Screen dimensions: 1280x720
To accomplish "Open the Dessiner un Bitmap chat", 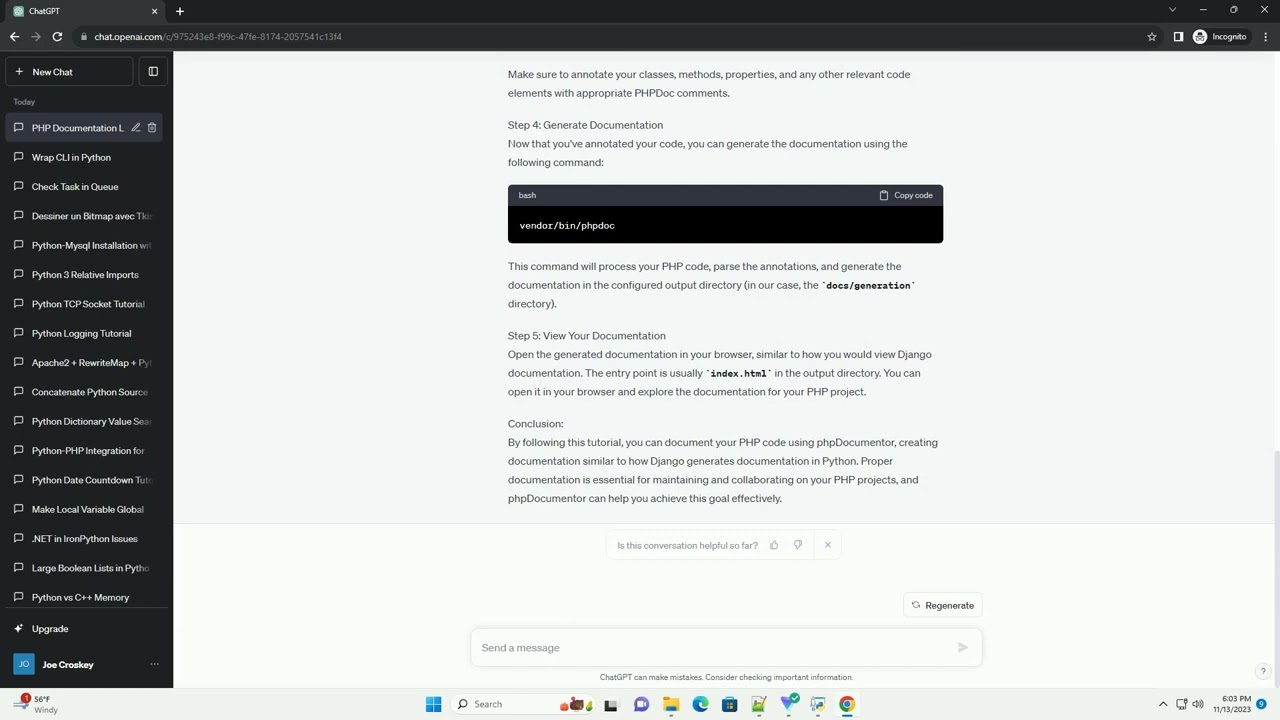I will [84, 216].
